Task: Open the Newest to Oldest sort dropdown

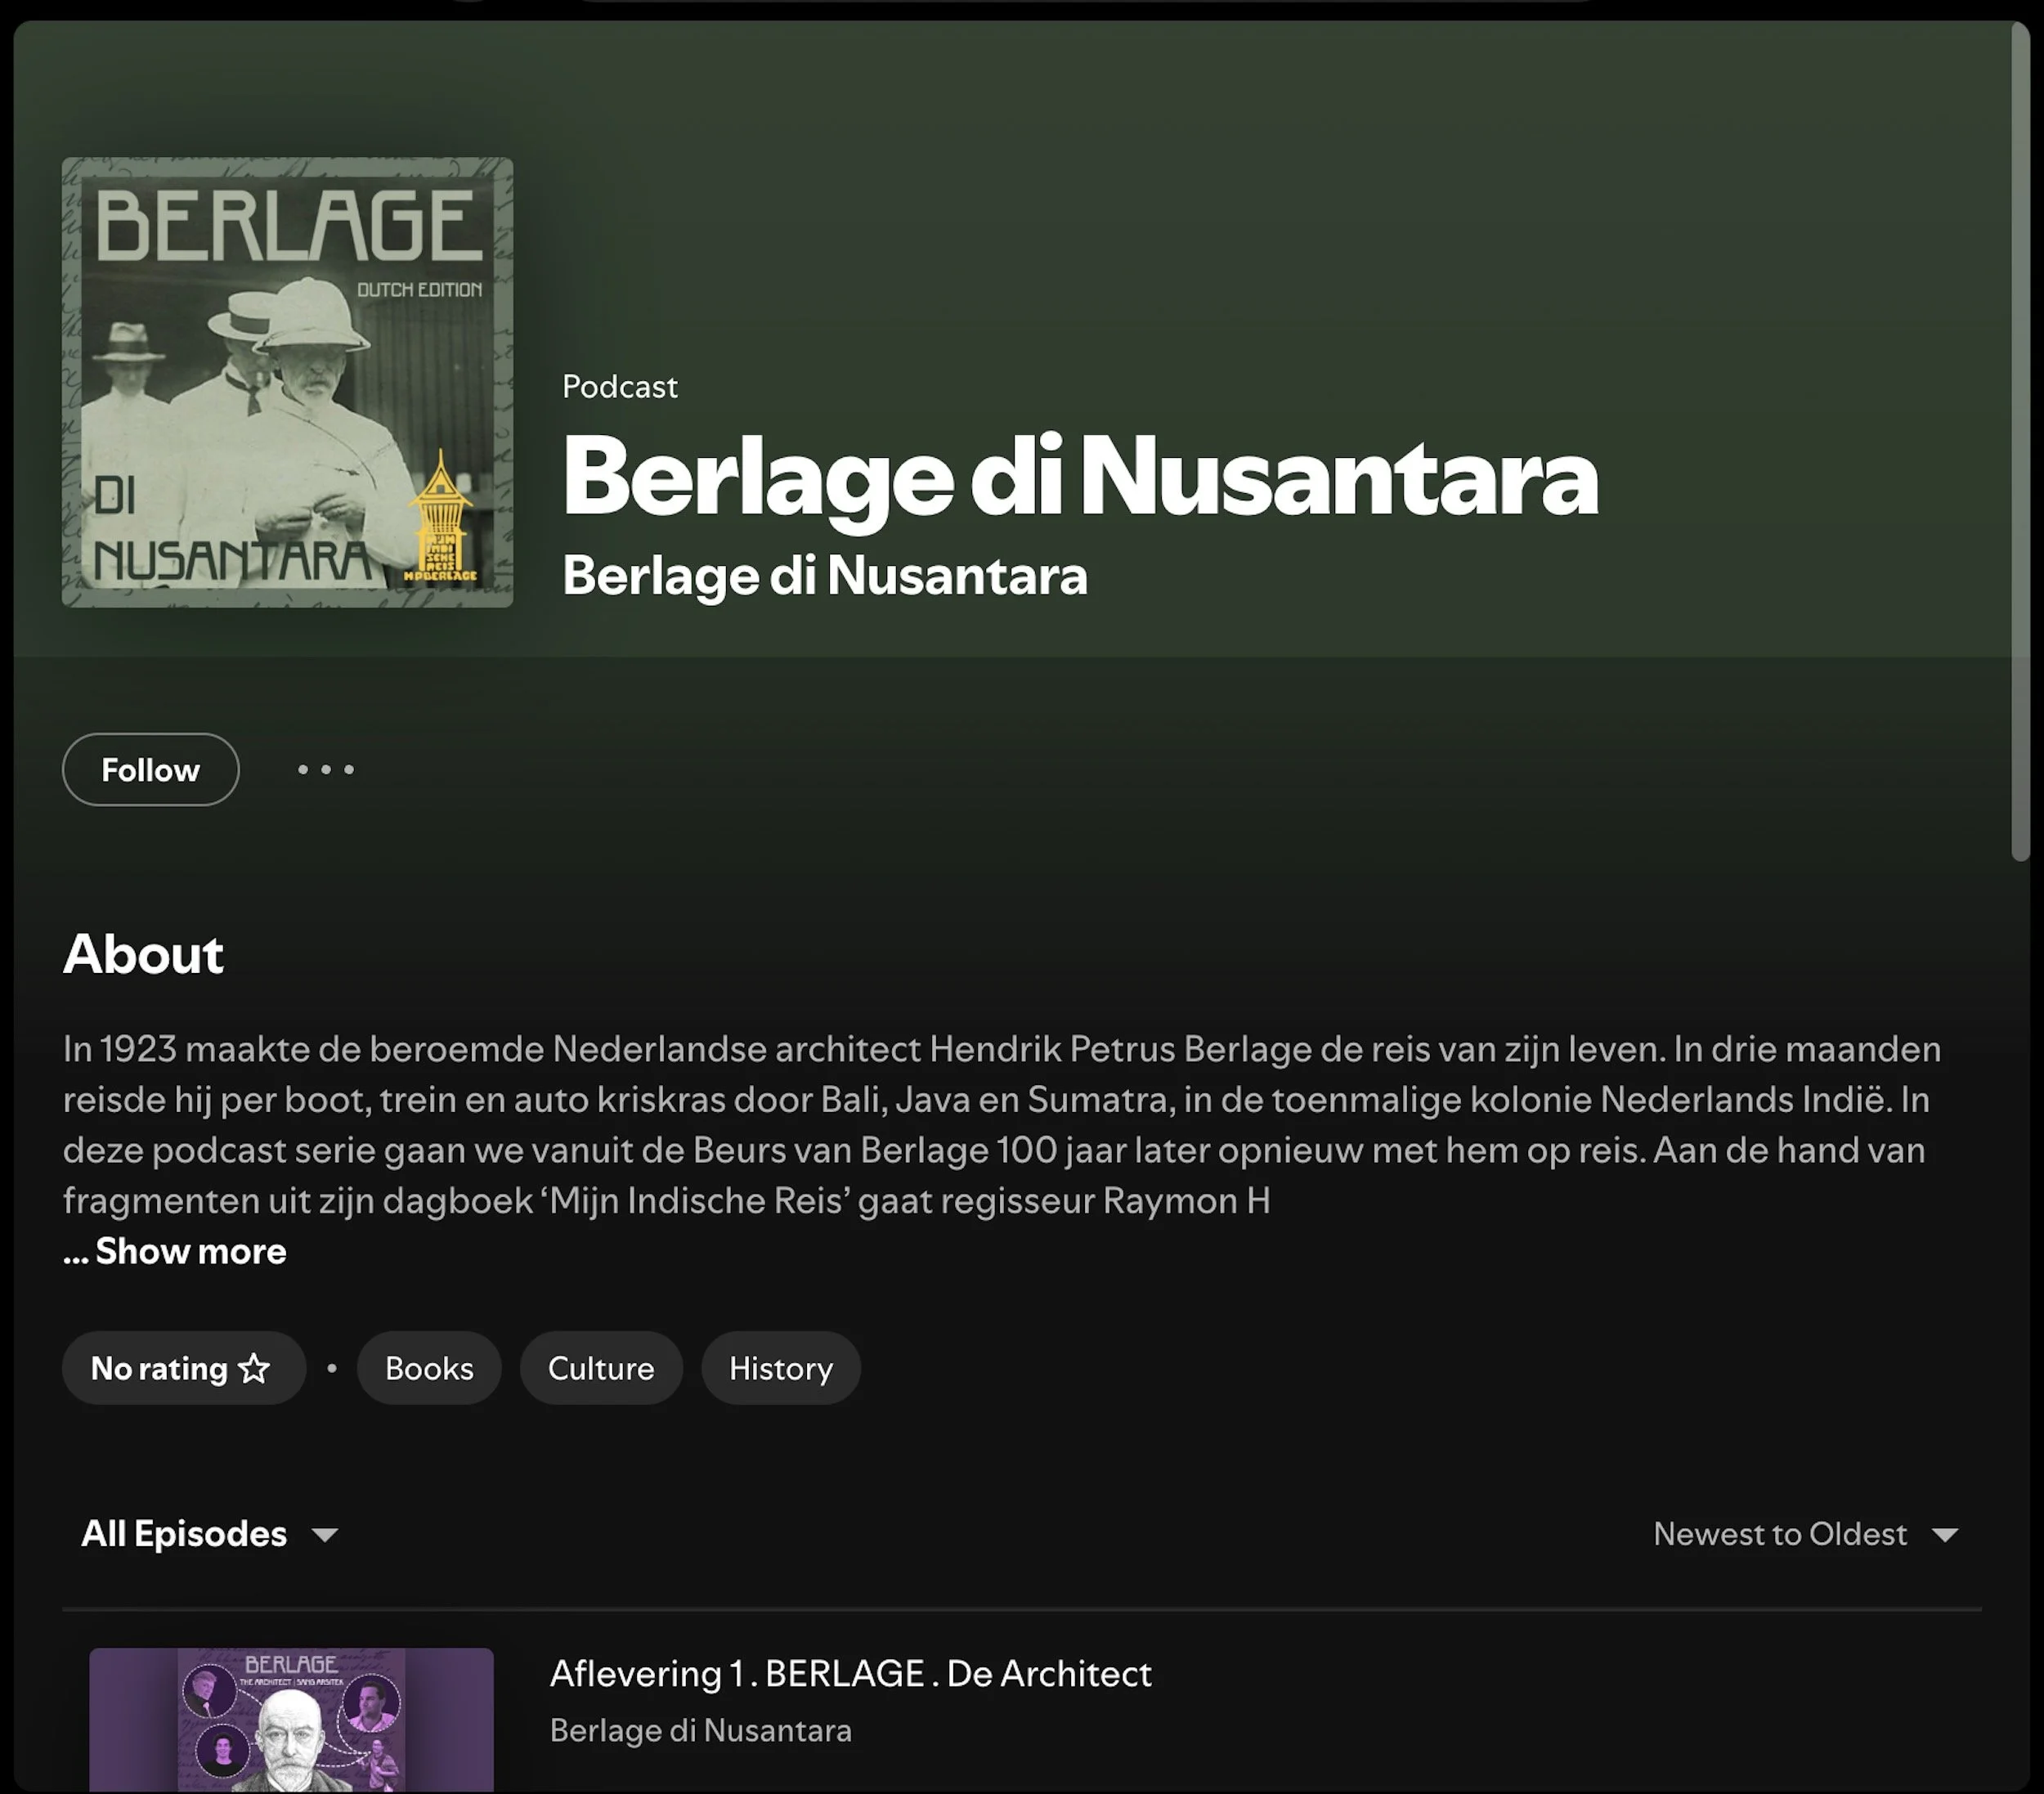Action: (1779, 1533)
